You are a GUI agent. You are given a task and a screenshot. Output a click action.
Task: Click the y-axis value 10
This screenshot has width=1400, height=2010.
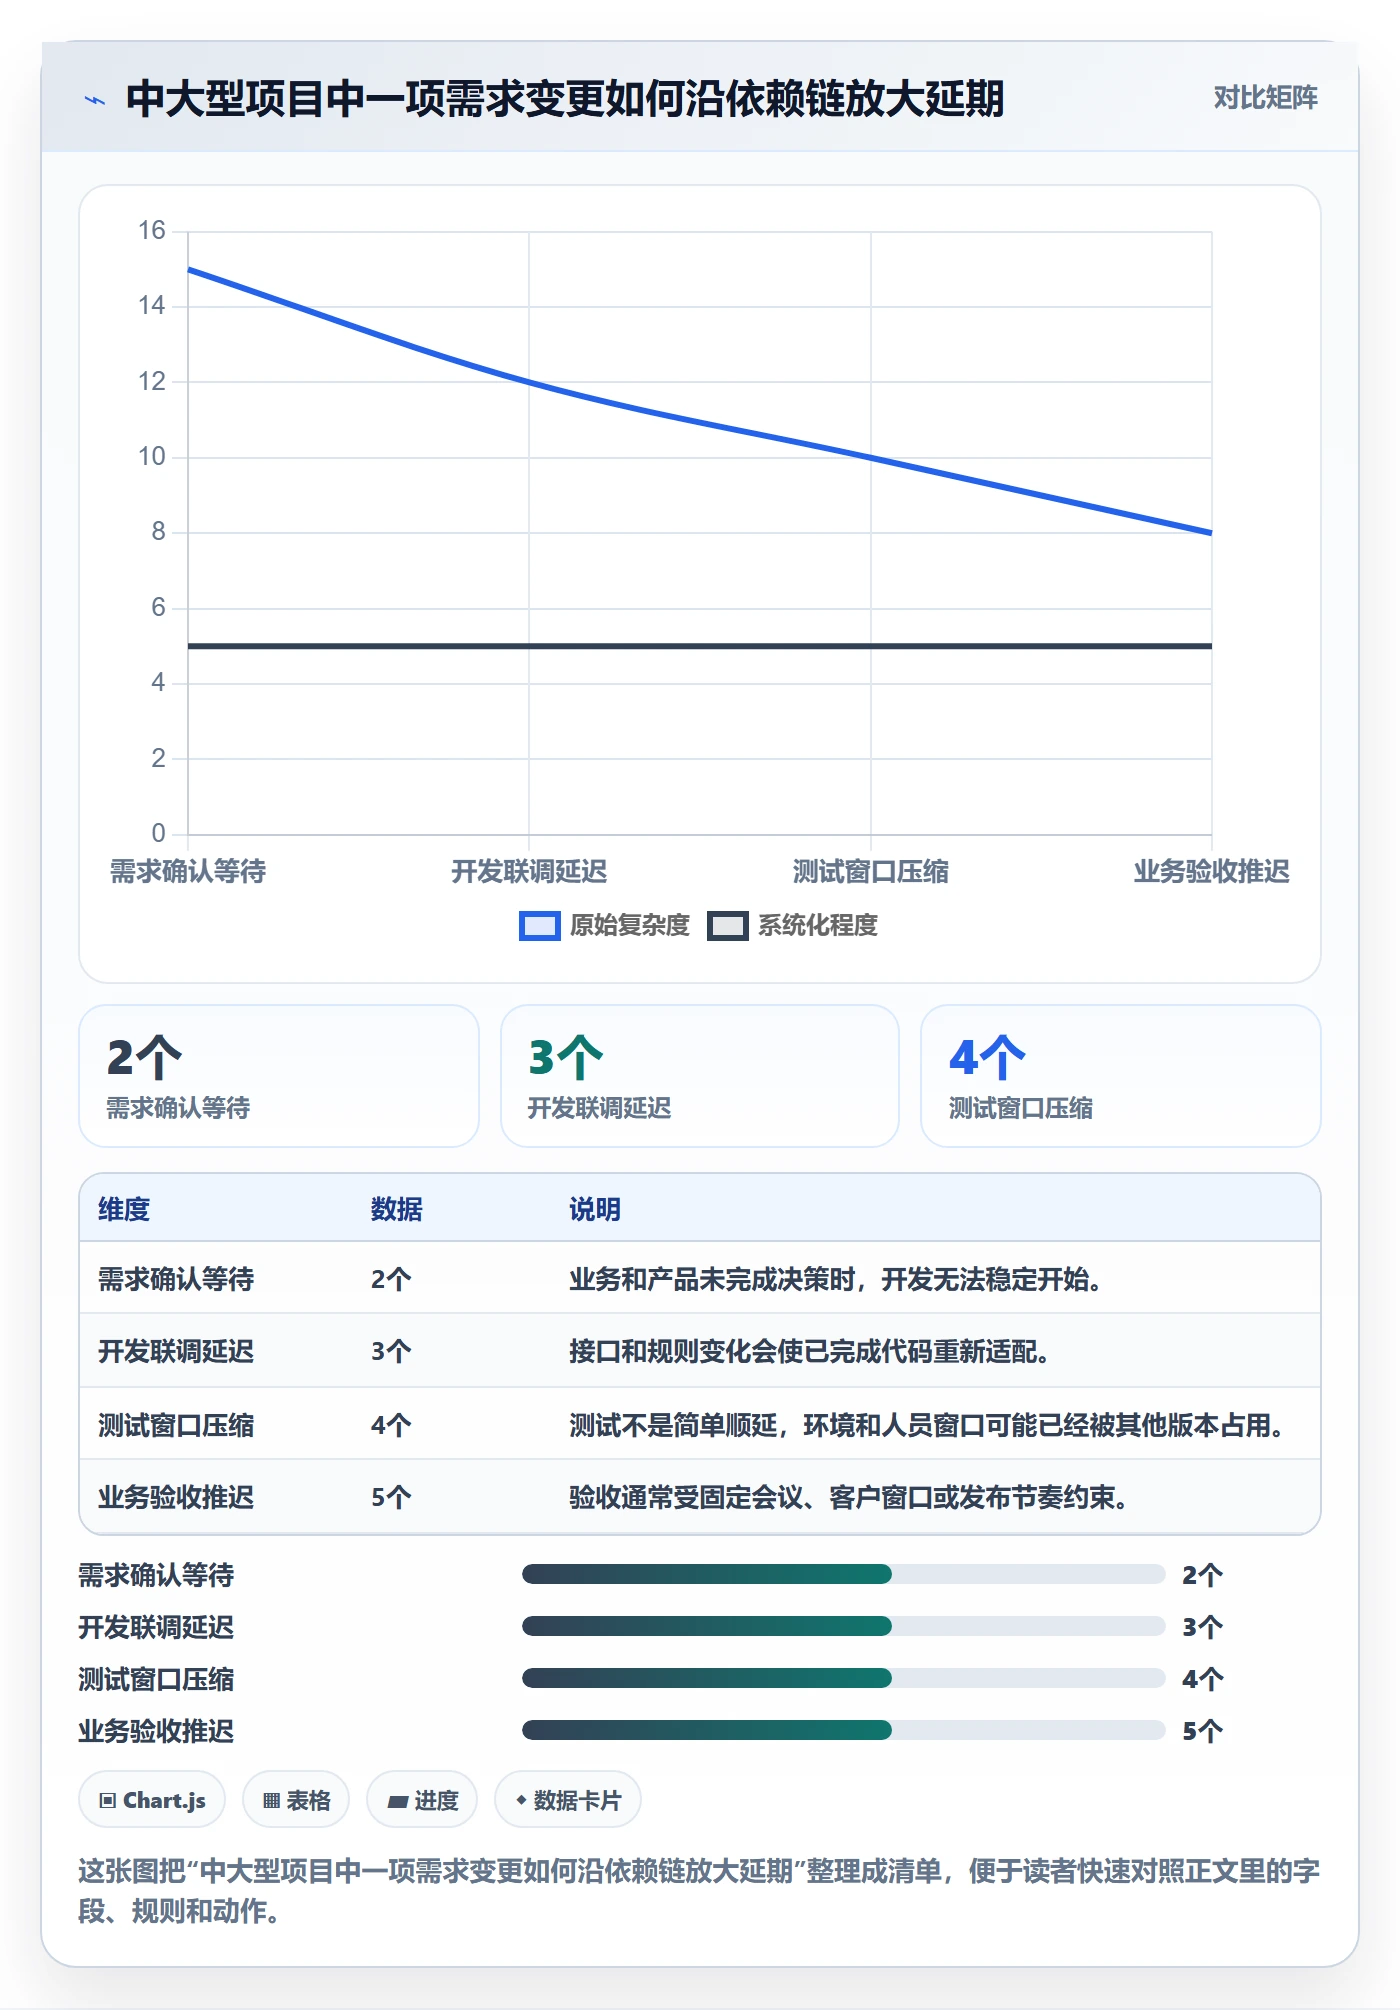click(x=152, y=457)
